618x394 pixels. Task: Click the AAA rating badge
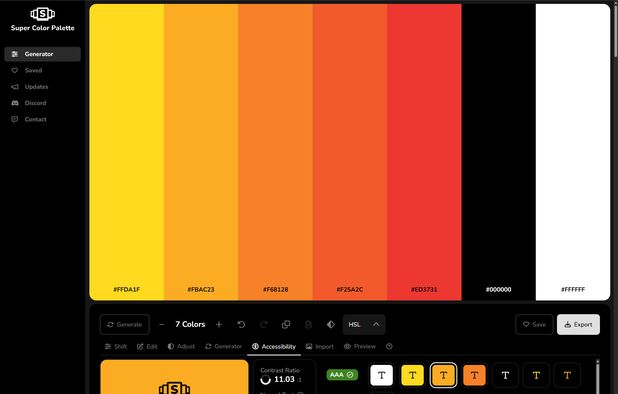point(342,375)
